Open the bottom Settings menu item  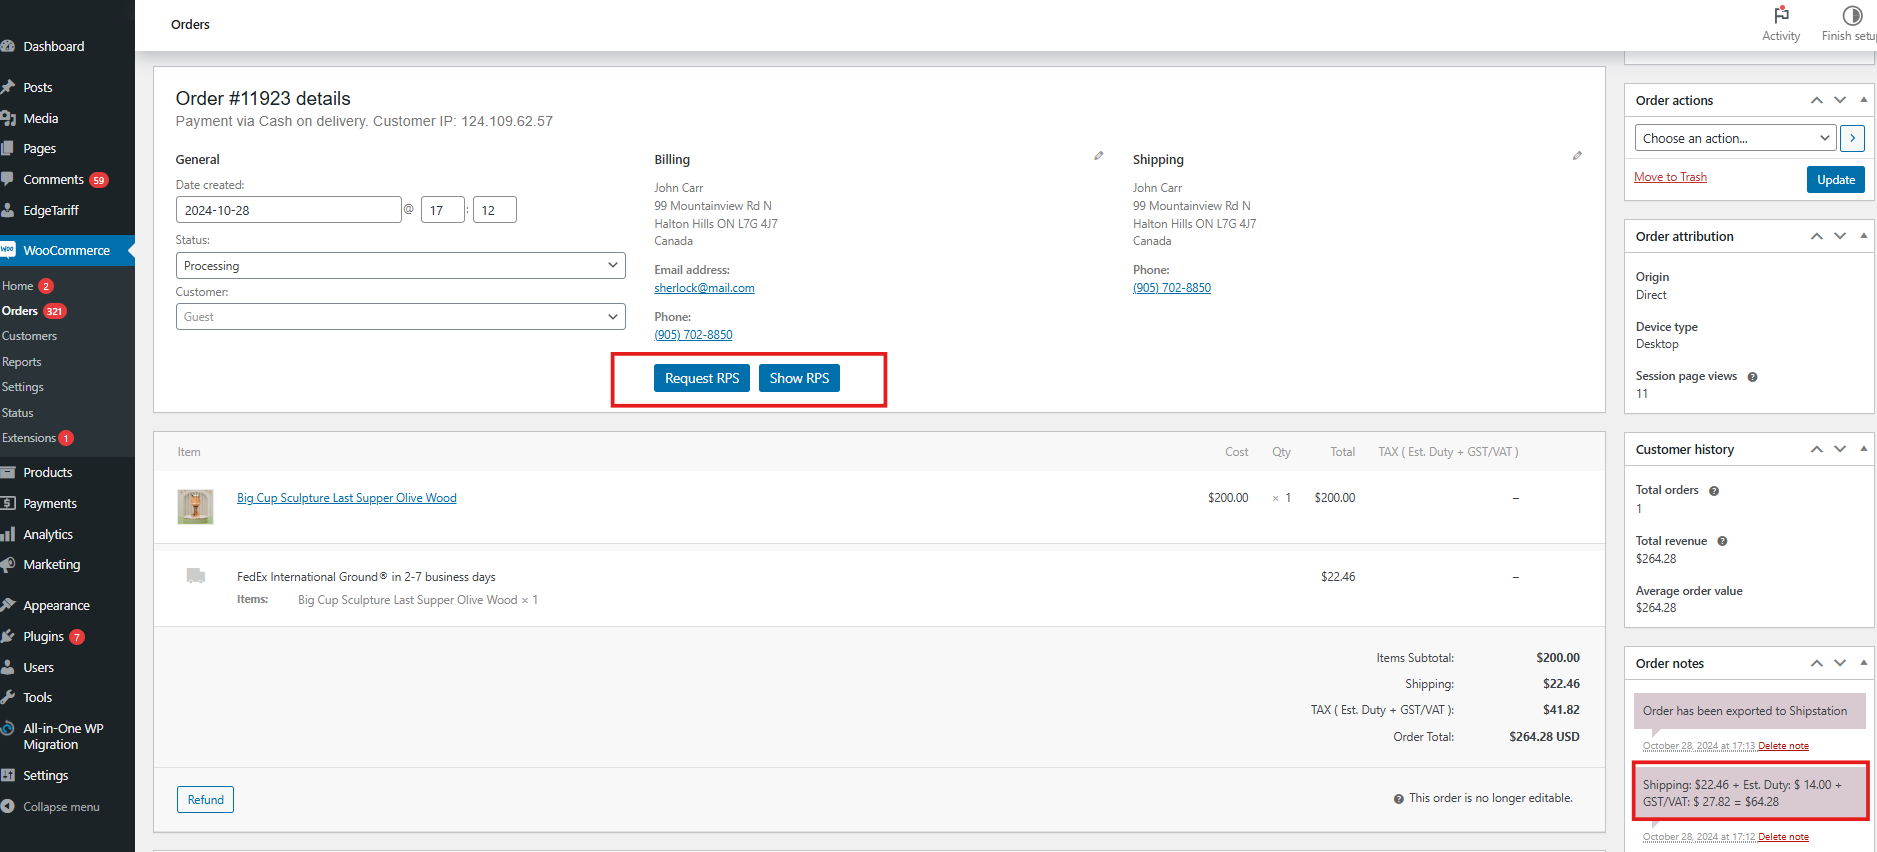[x=46, y=775]
